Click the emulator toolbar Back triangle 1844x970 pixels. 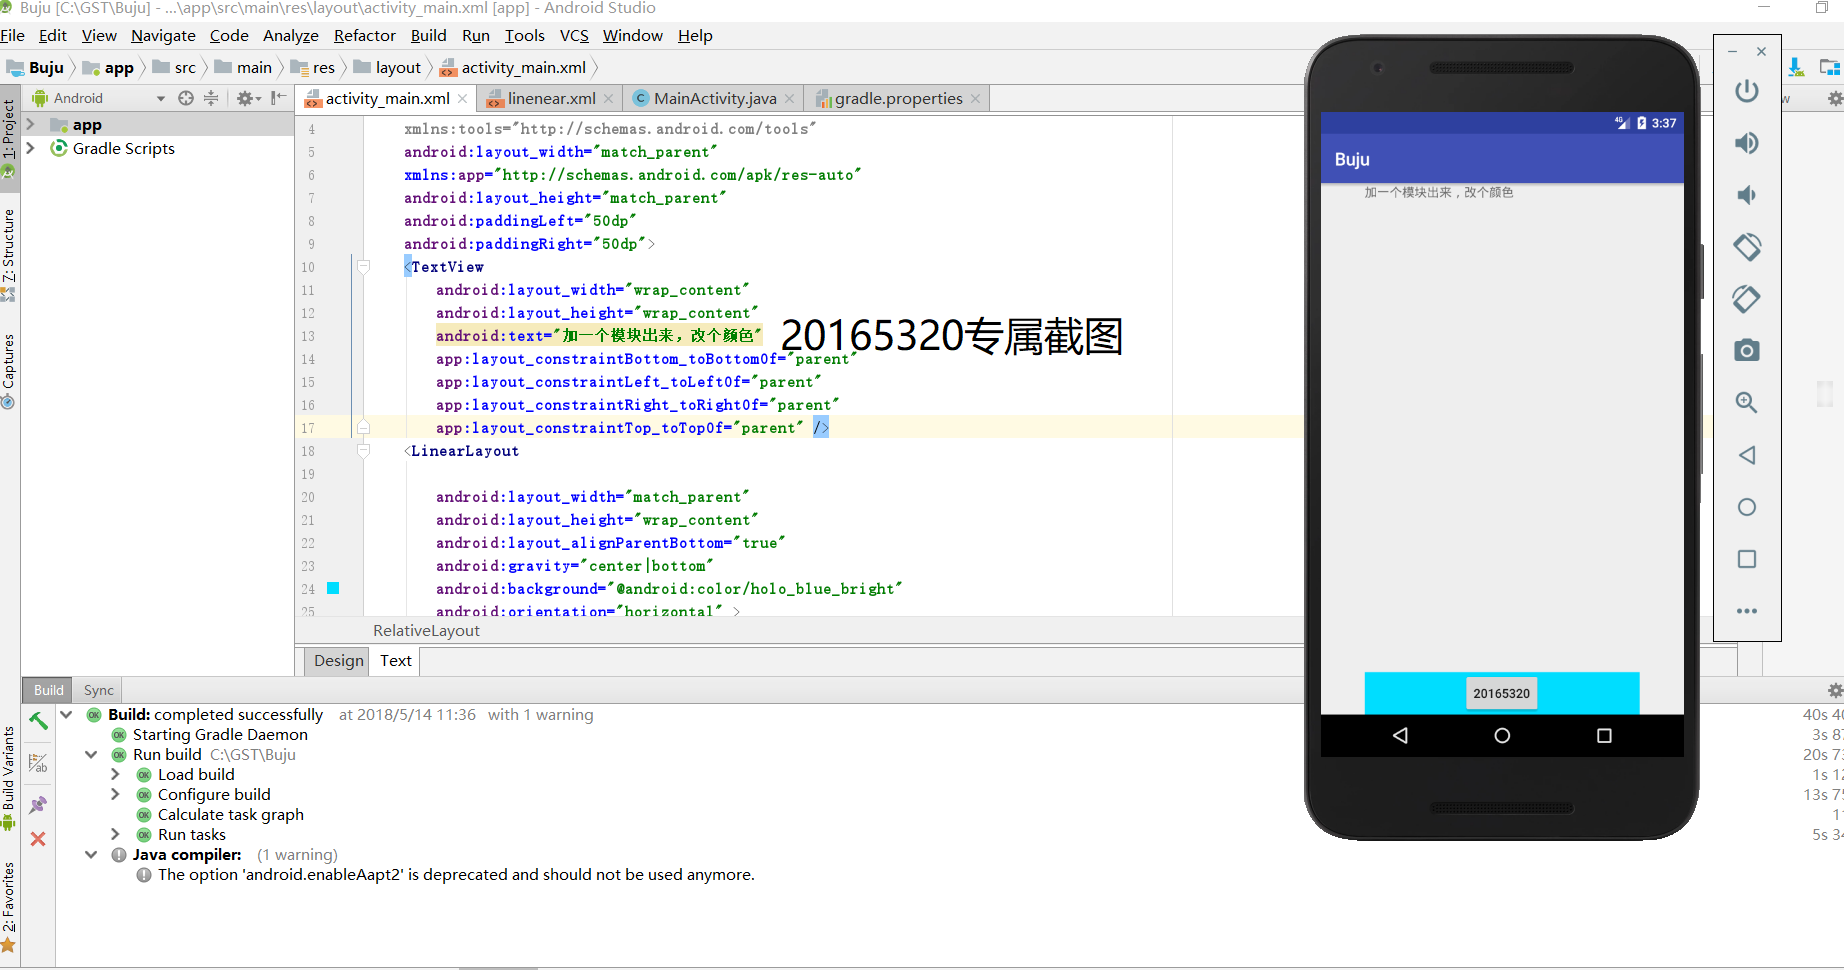tap(1746, 455)
